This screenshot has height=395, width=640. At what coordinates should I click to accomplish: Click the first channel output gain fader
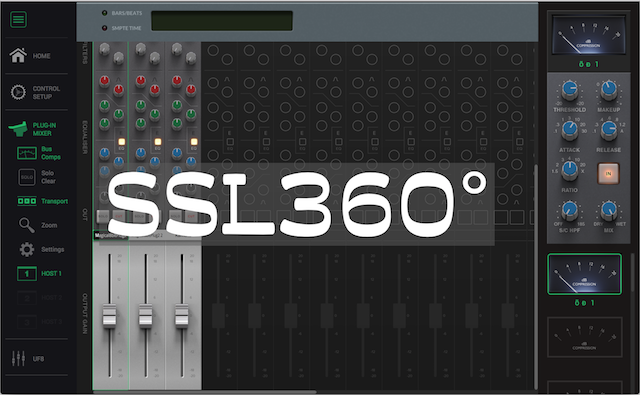(x=109, y=316)
